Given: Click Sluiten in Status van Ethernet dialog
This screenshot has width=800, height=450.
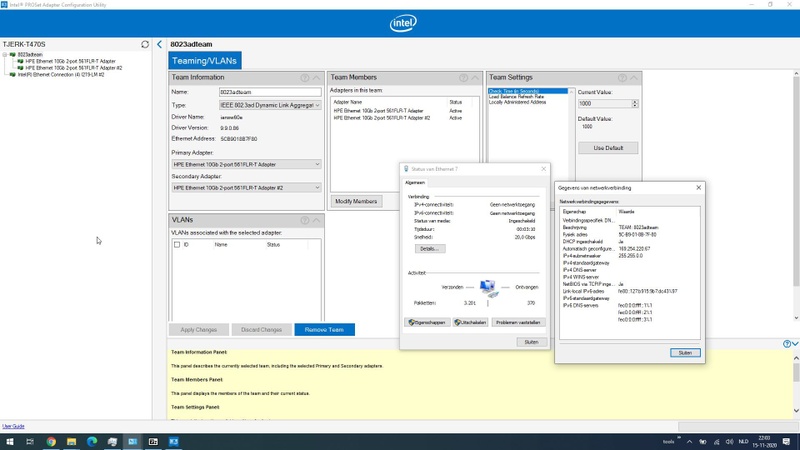Looking at the screenshot, I should (x=531, y=342).
